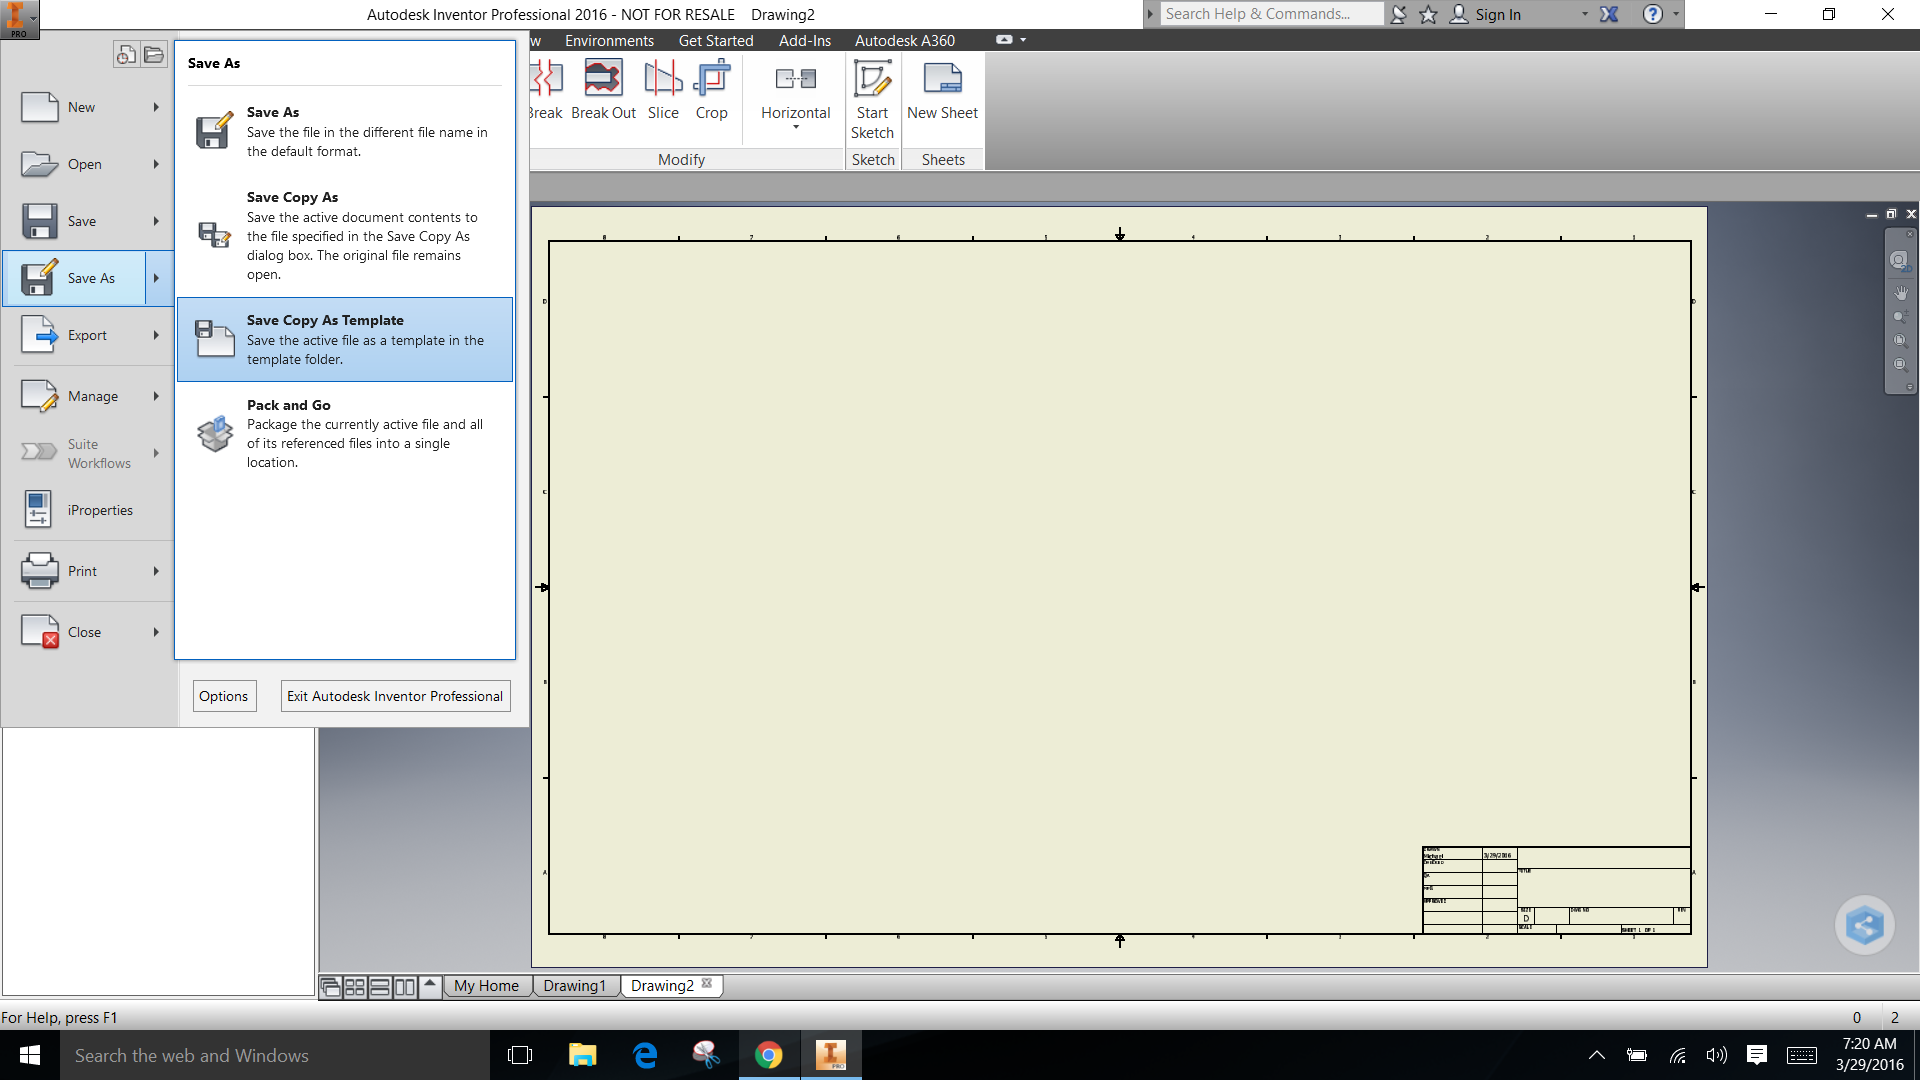Choose Pack and Go
This screenshot has width=1920, height=1080.
[x=345, y=433]
